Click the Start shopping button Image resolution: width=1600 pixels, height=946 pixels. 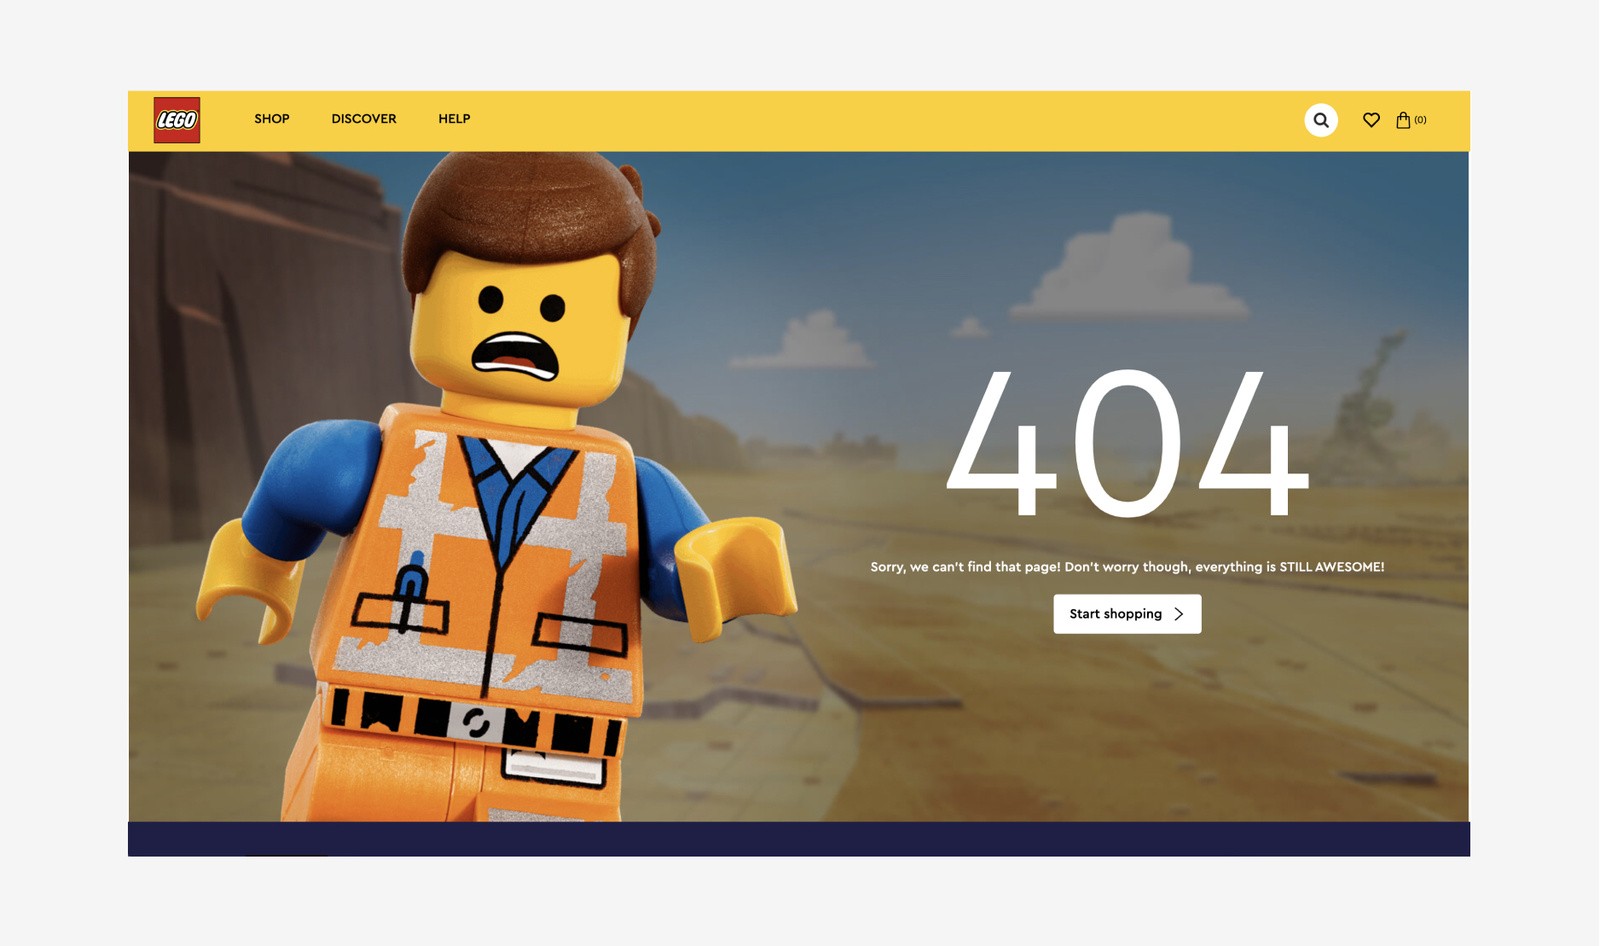click(1127, 614)
